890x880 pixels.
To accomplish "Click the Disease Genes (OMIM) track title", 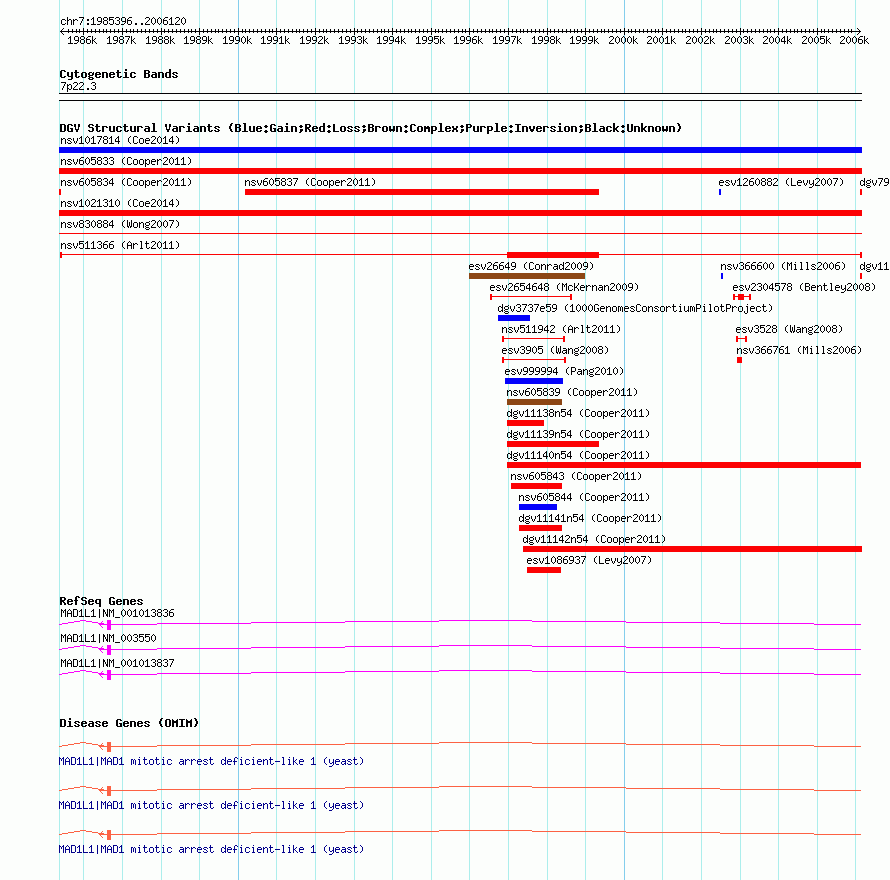I will 129,723.
